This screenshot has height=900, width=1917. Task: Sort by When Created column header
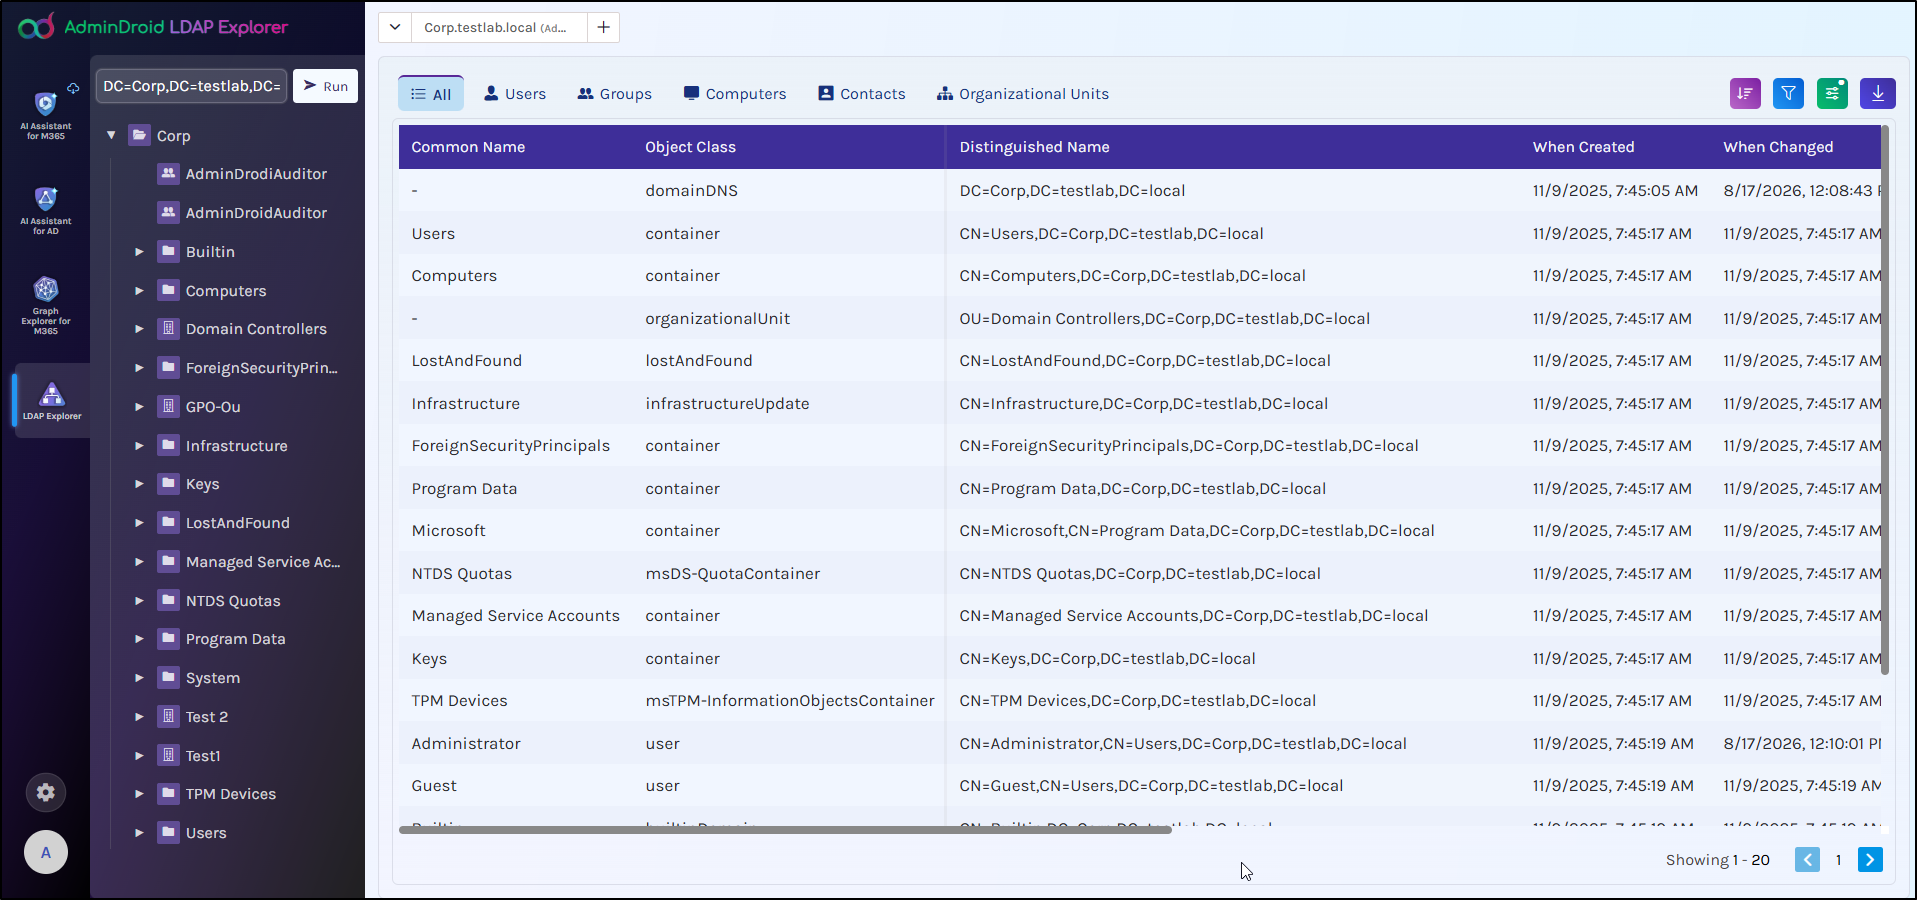pos(1583,147)
